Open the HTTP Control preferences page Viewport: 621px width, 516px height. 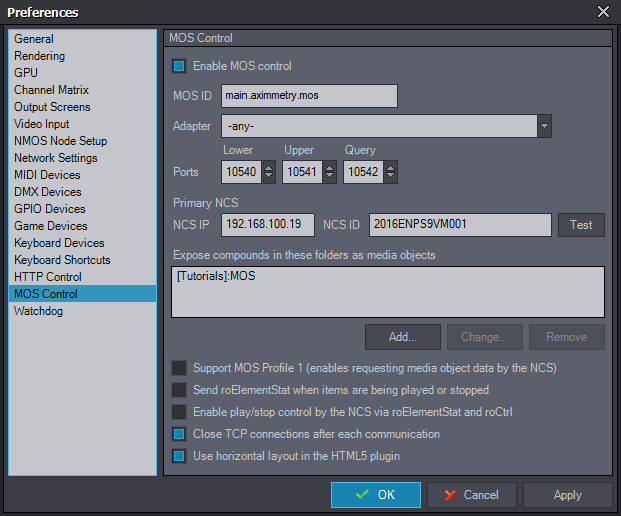[48, 277]
